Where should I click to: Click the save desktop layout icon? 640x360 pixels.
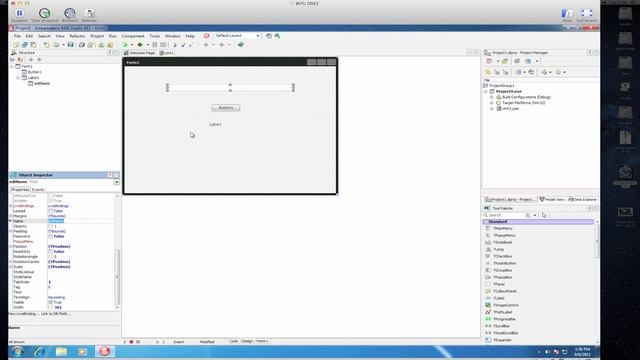269,36
